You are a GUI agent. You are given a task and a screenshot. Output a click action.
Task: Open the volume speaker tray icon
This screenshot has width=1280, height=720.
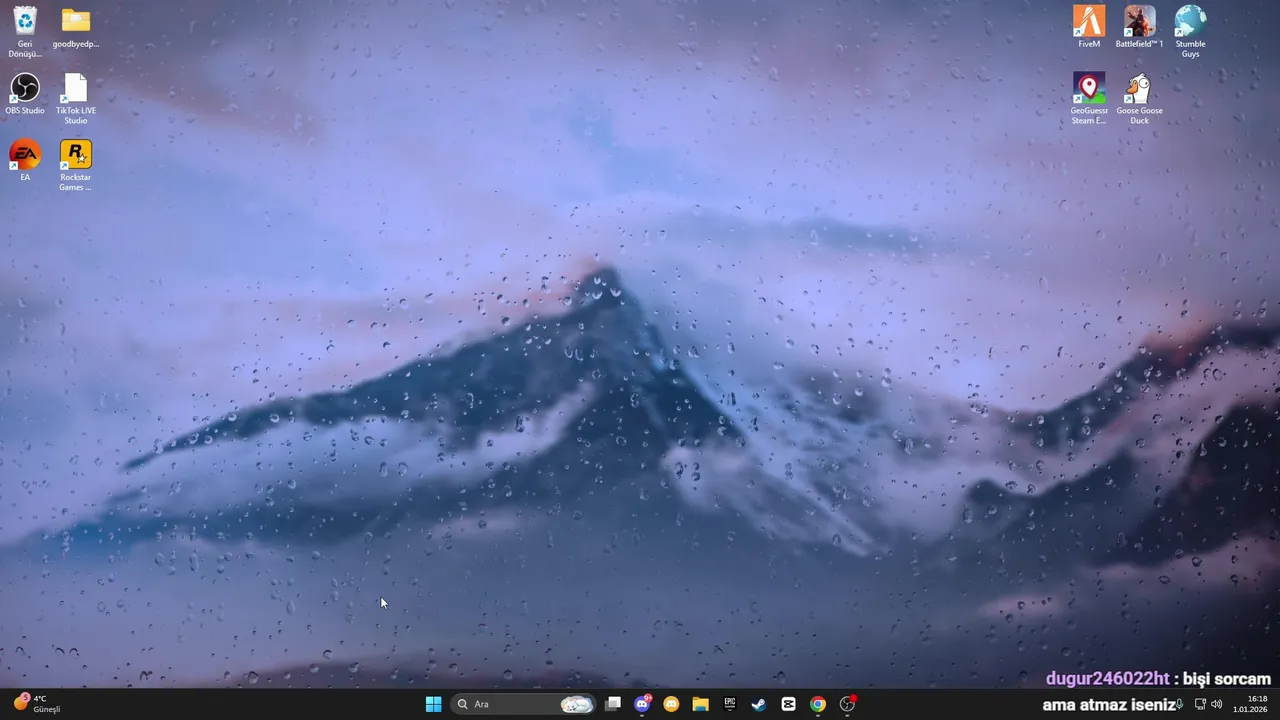coord(1216,704)
